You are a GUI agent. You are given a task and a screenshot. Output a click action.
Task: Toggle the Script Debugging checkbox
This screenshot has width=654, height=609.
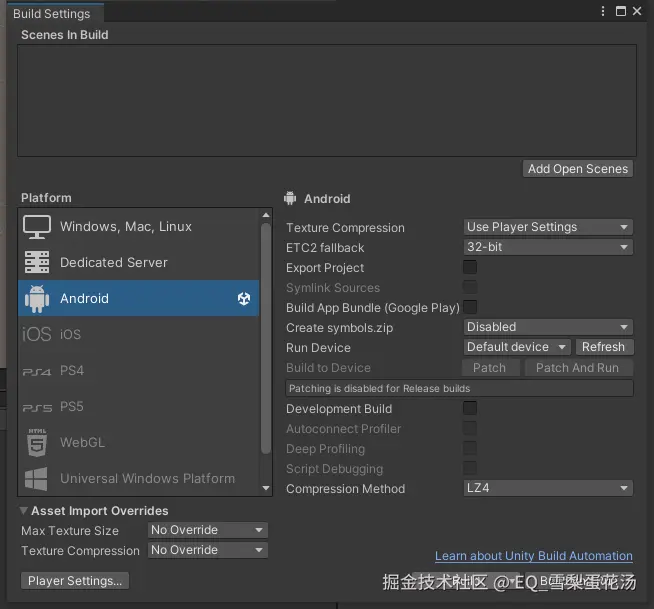pos(470,468)
